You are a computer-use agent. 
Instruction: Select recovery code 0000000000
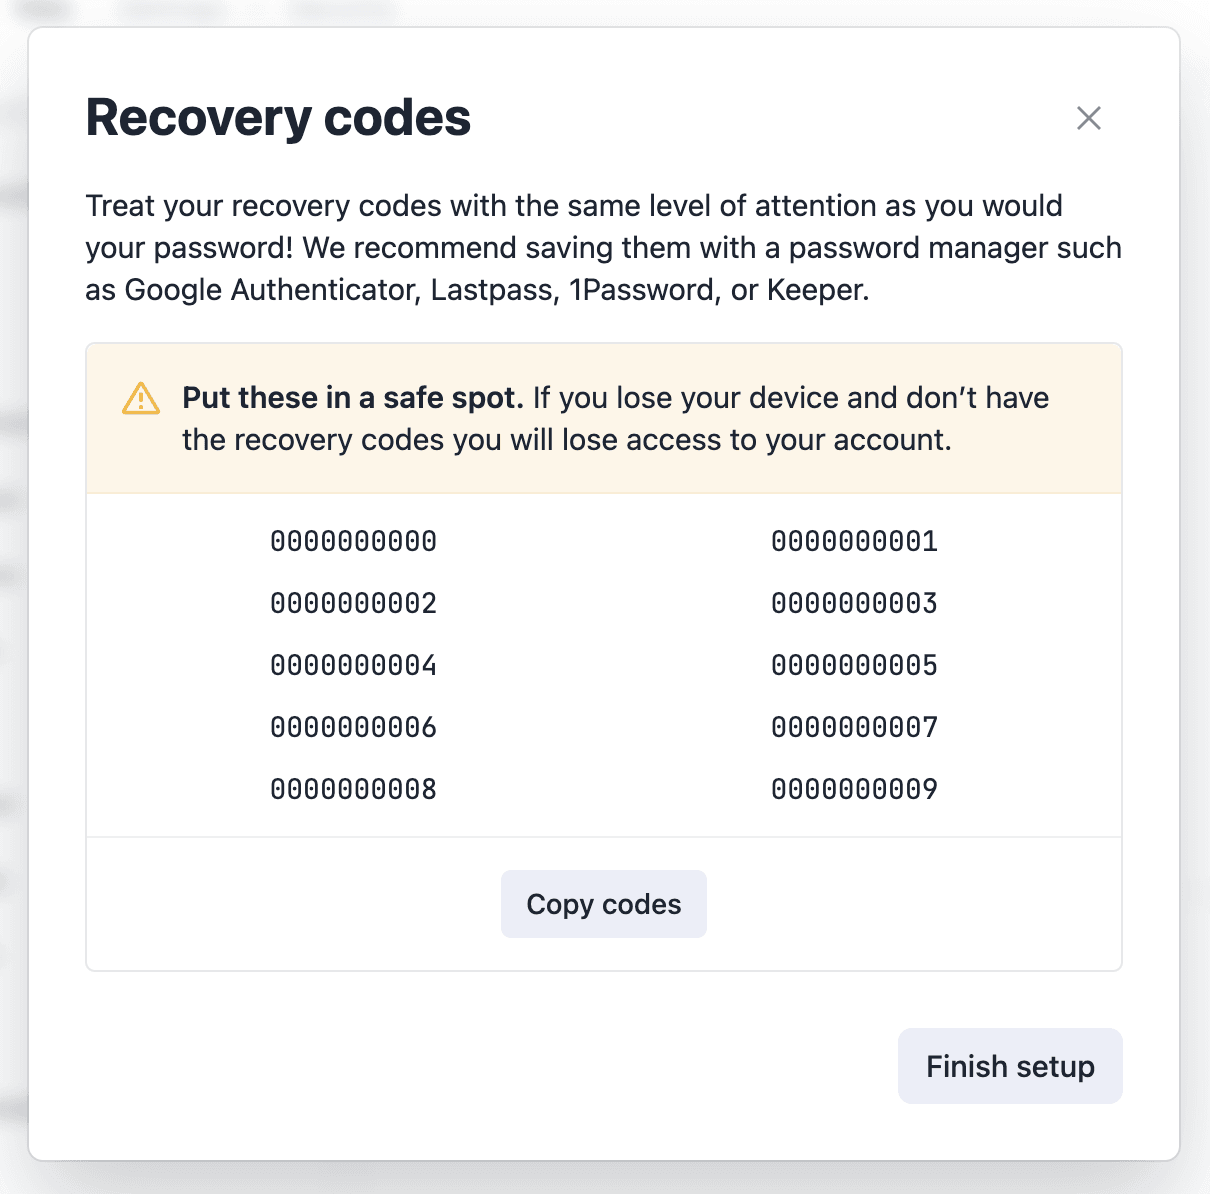coord(352,541)
